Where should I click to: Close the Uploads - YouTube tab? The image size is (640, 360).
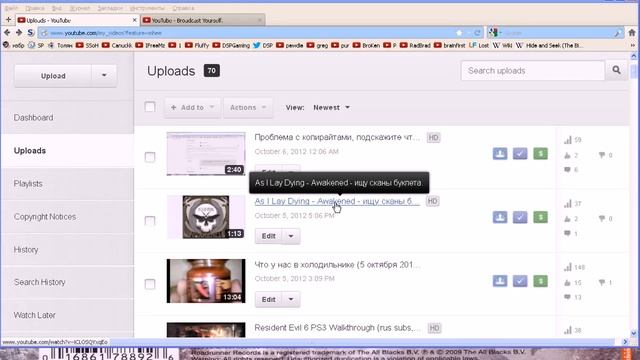pyautogui.click(x=135, y=20)
